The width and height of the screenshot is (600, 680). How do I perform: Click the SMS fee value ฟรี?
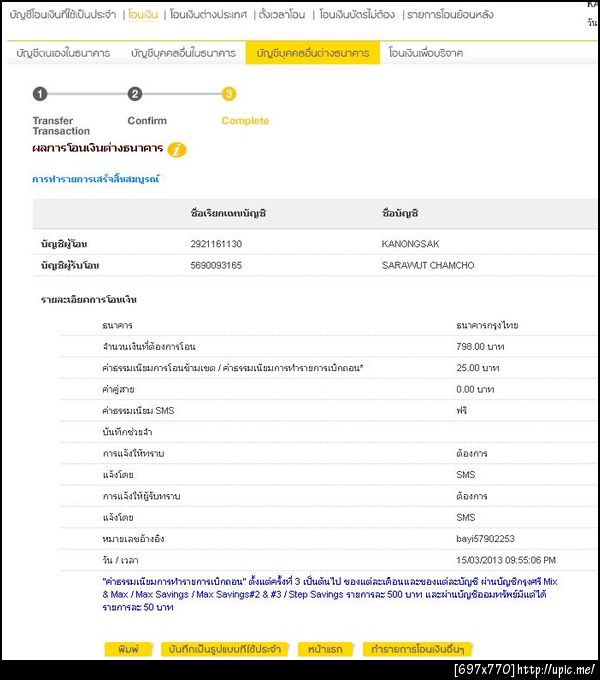pos(461,410)
